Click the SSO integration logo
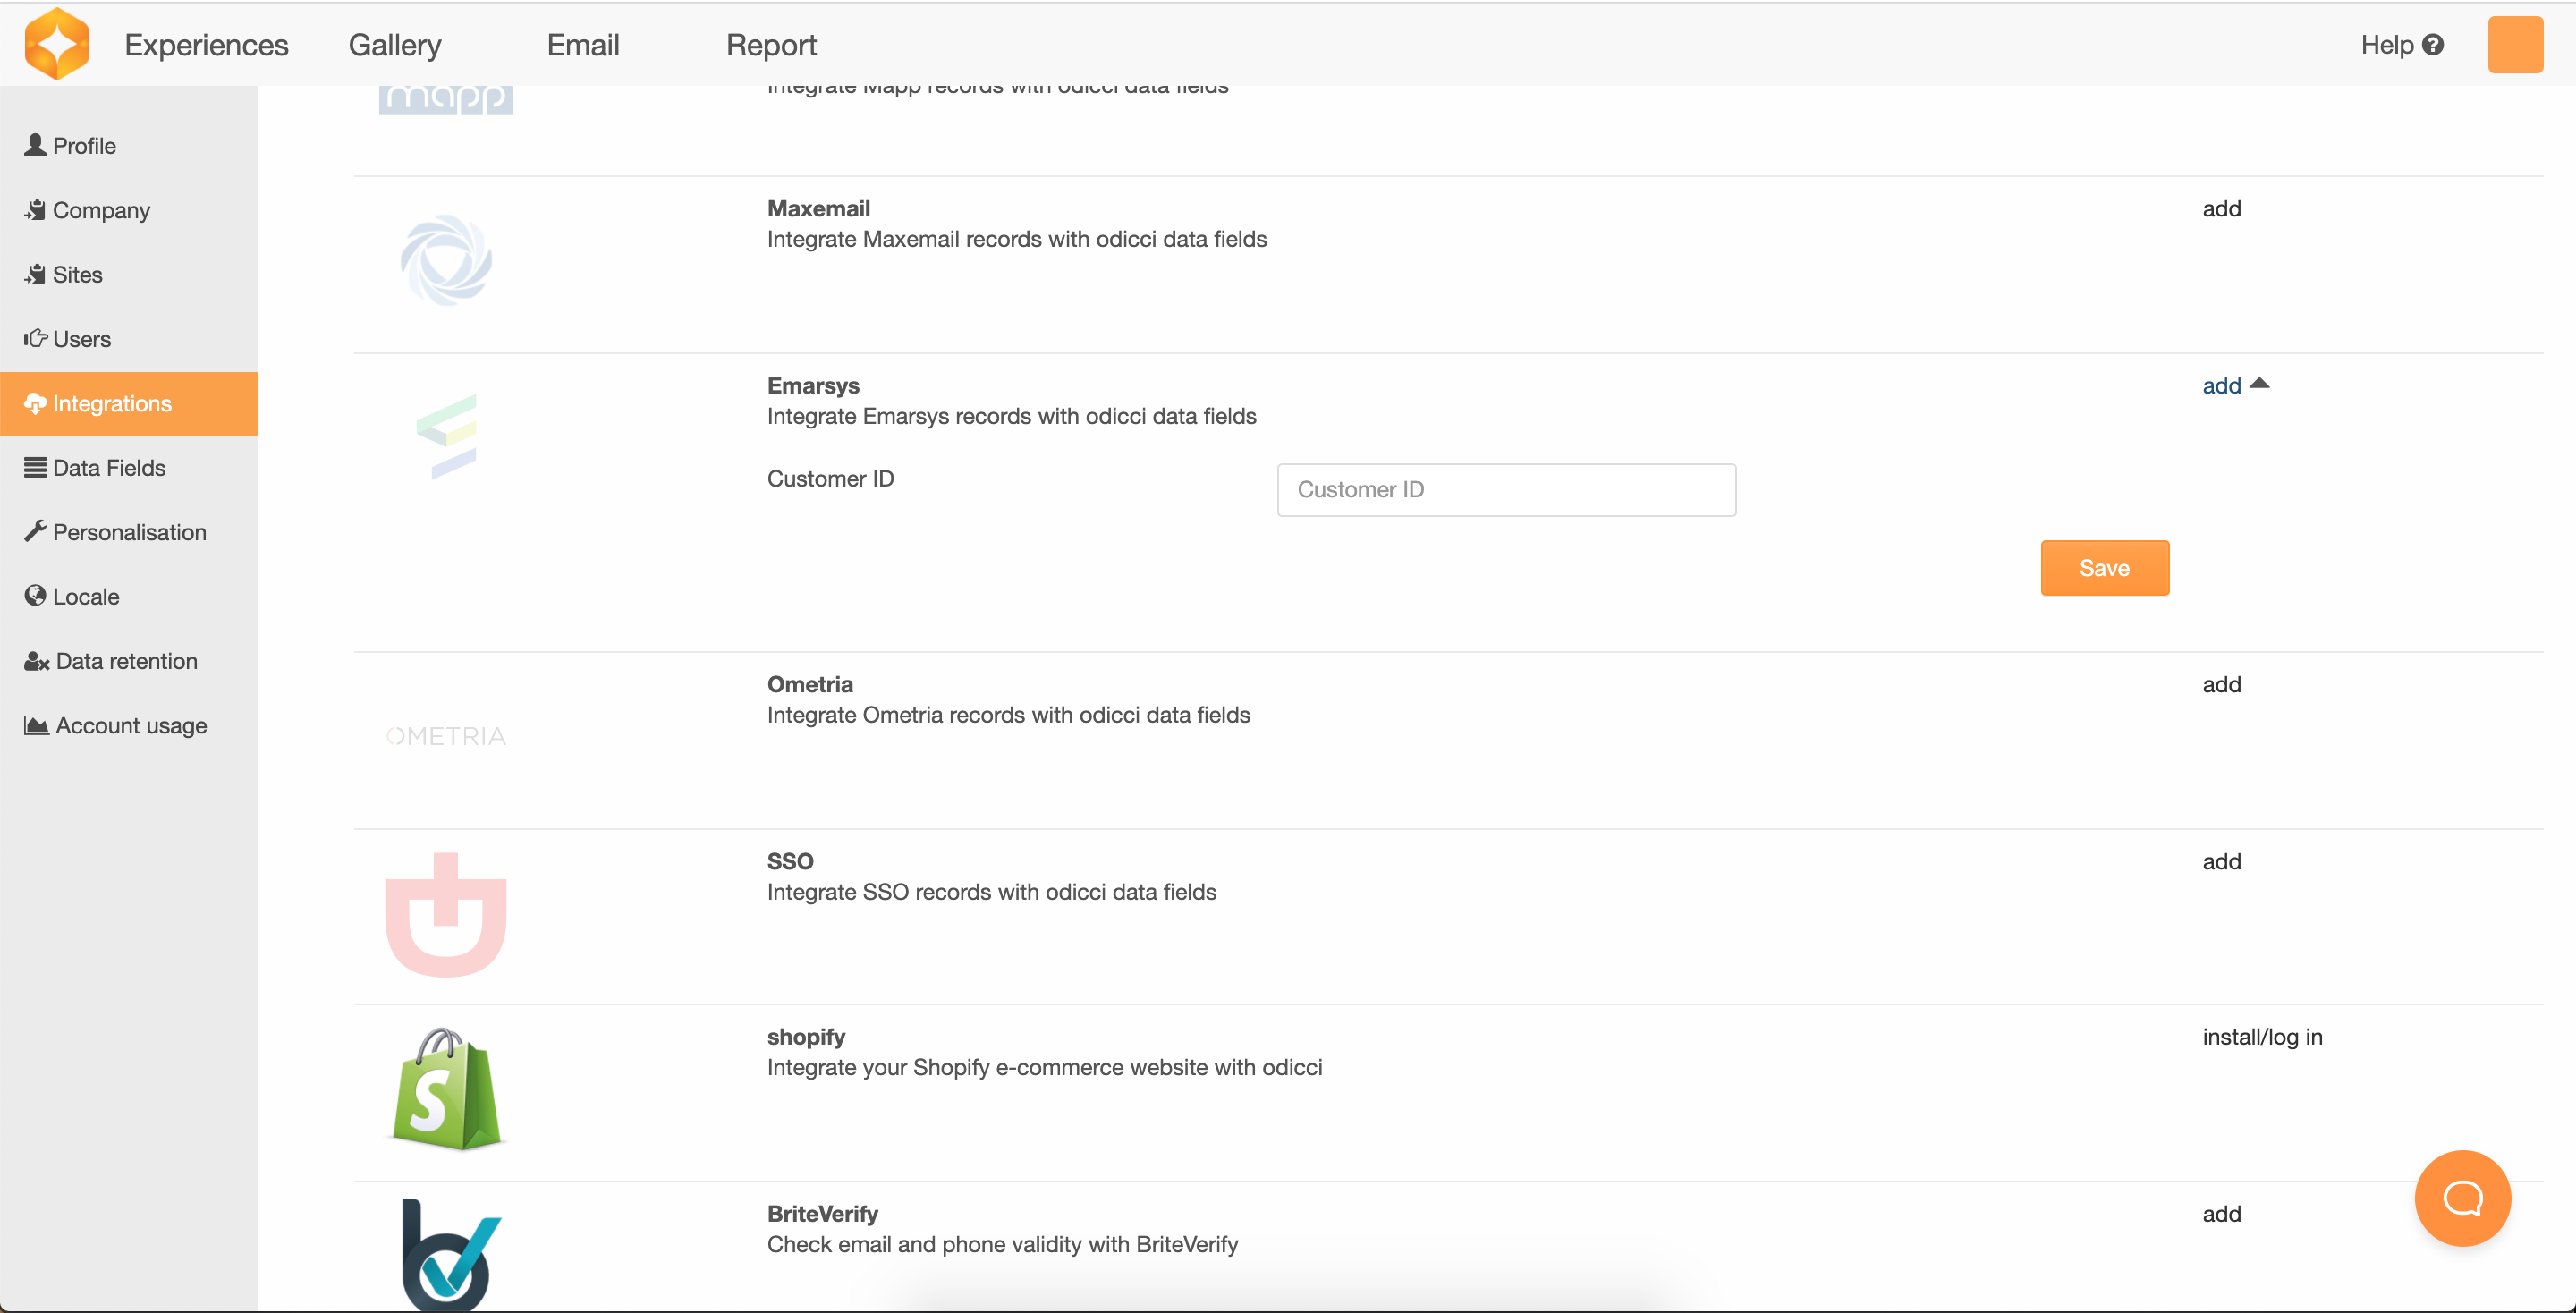 446,914
